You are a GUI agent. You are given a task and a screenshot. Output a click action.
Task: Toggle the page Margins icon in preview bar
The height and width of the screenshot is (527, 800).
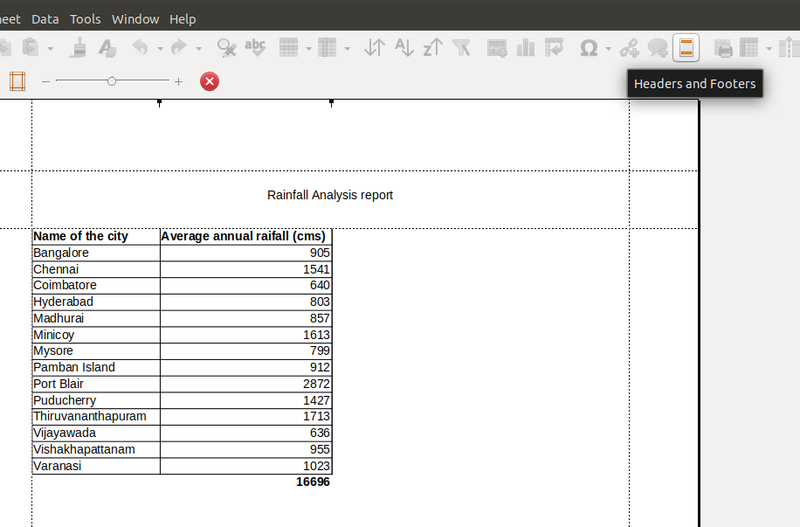[x=17, y=81]
